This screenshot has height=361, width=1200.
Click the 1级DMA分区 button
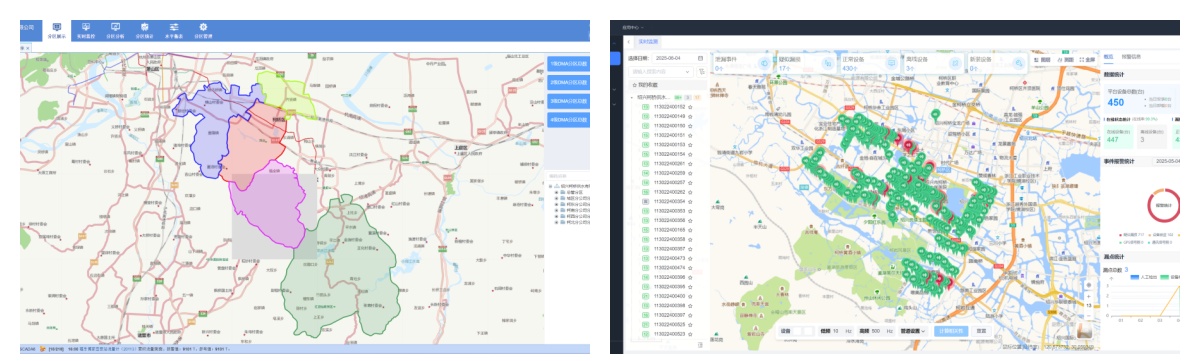pos(568,63)
